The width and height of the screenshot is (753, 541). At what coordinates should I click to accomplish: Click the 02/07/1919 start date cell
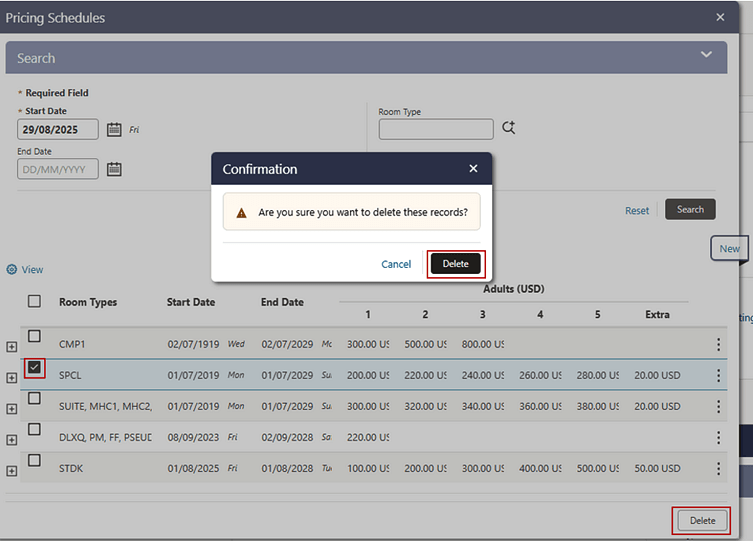tap(193, 344)
